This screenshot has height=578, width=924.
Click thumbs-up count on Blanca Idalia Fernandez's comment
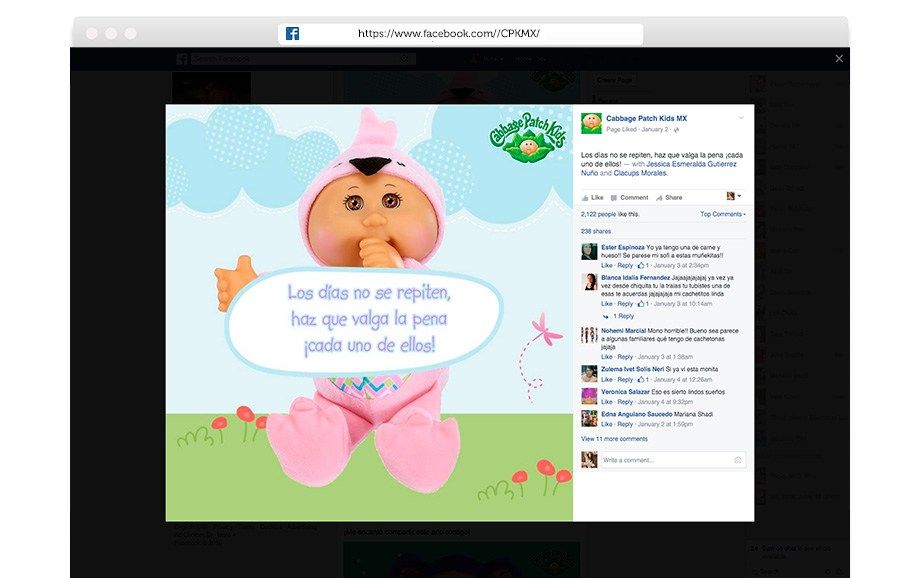click(x=643, y=304)
